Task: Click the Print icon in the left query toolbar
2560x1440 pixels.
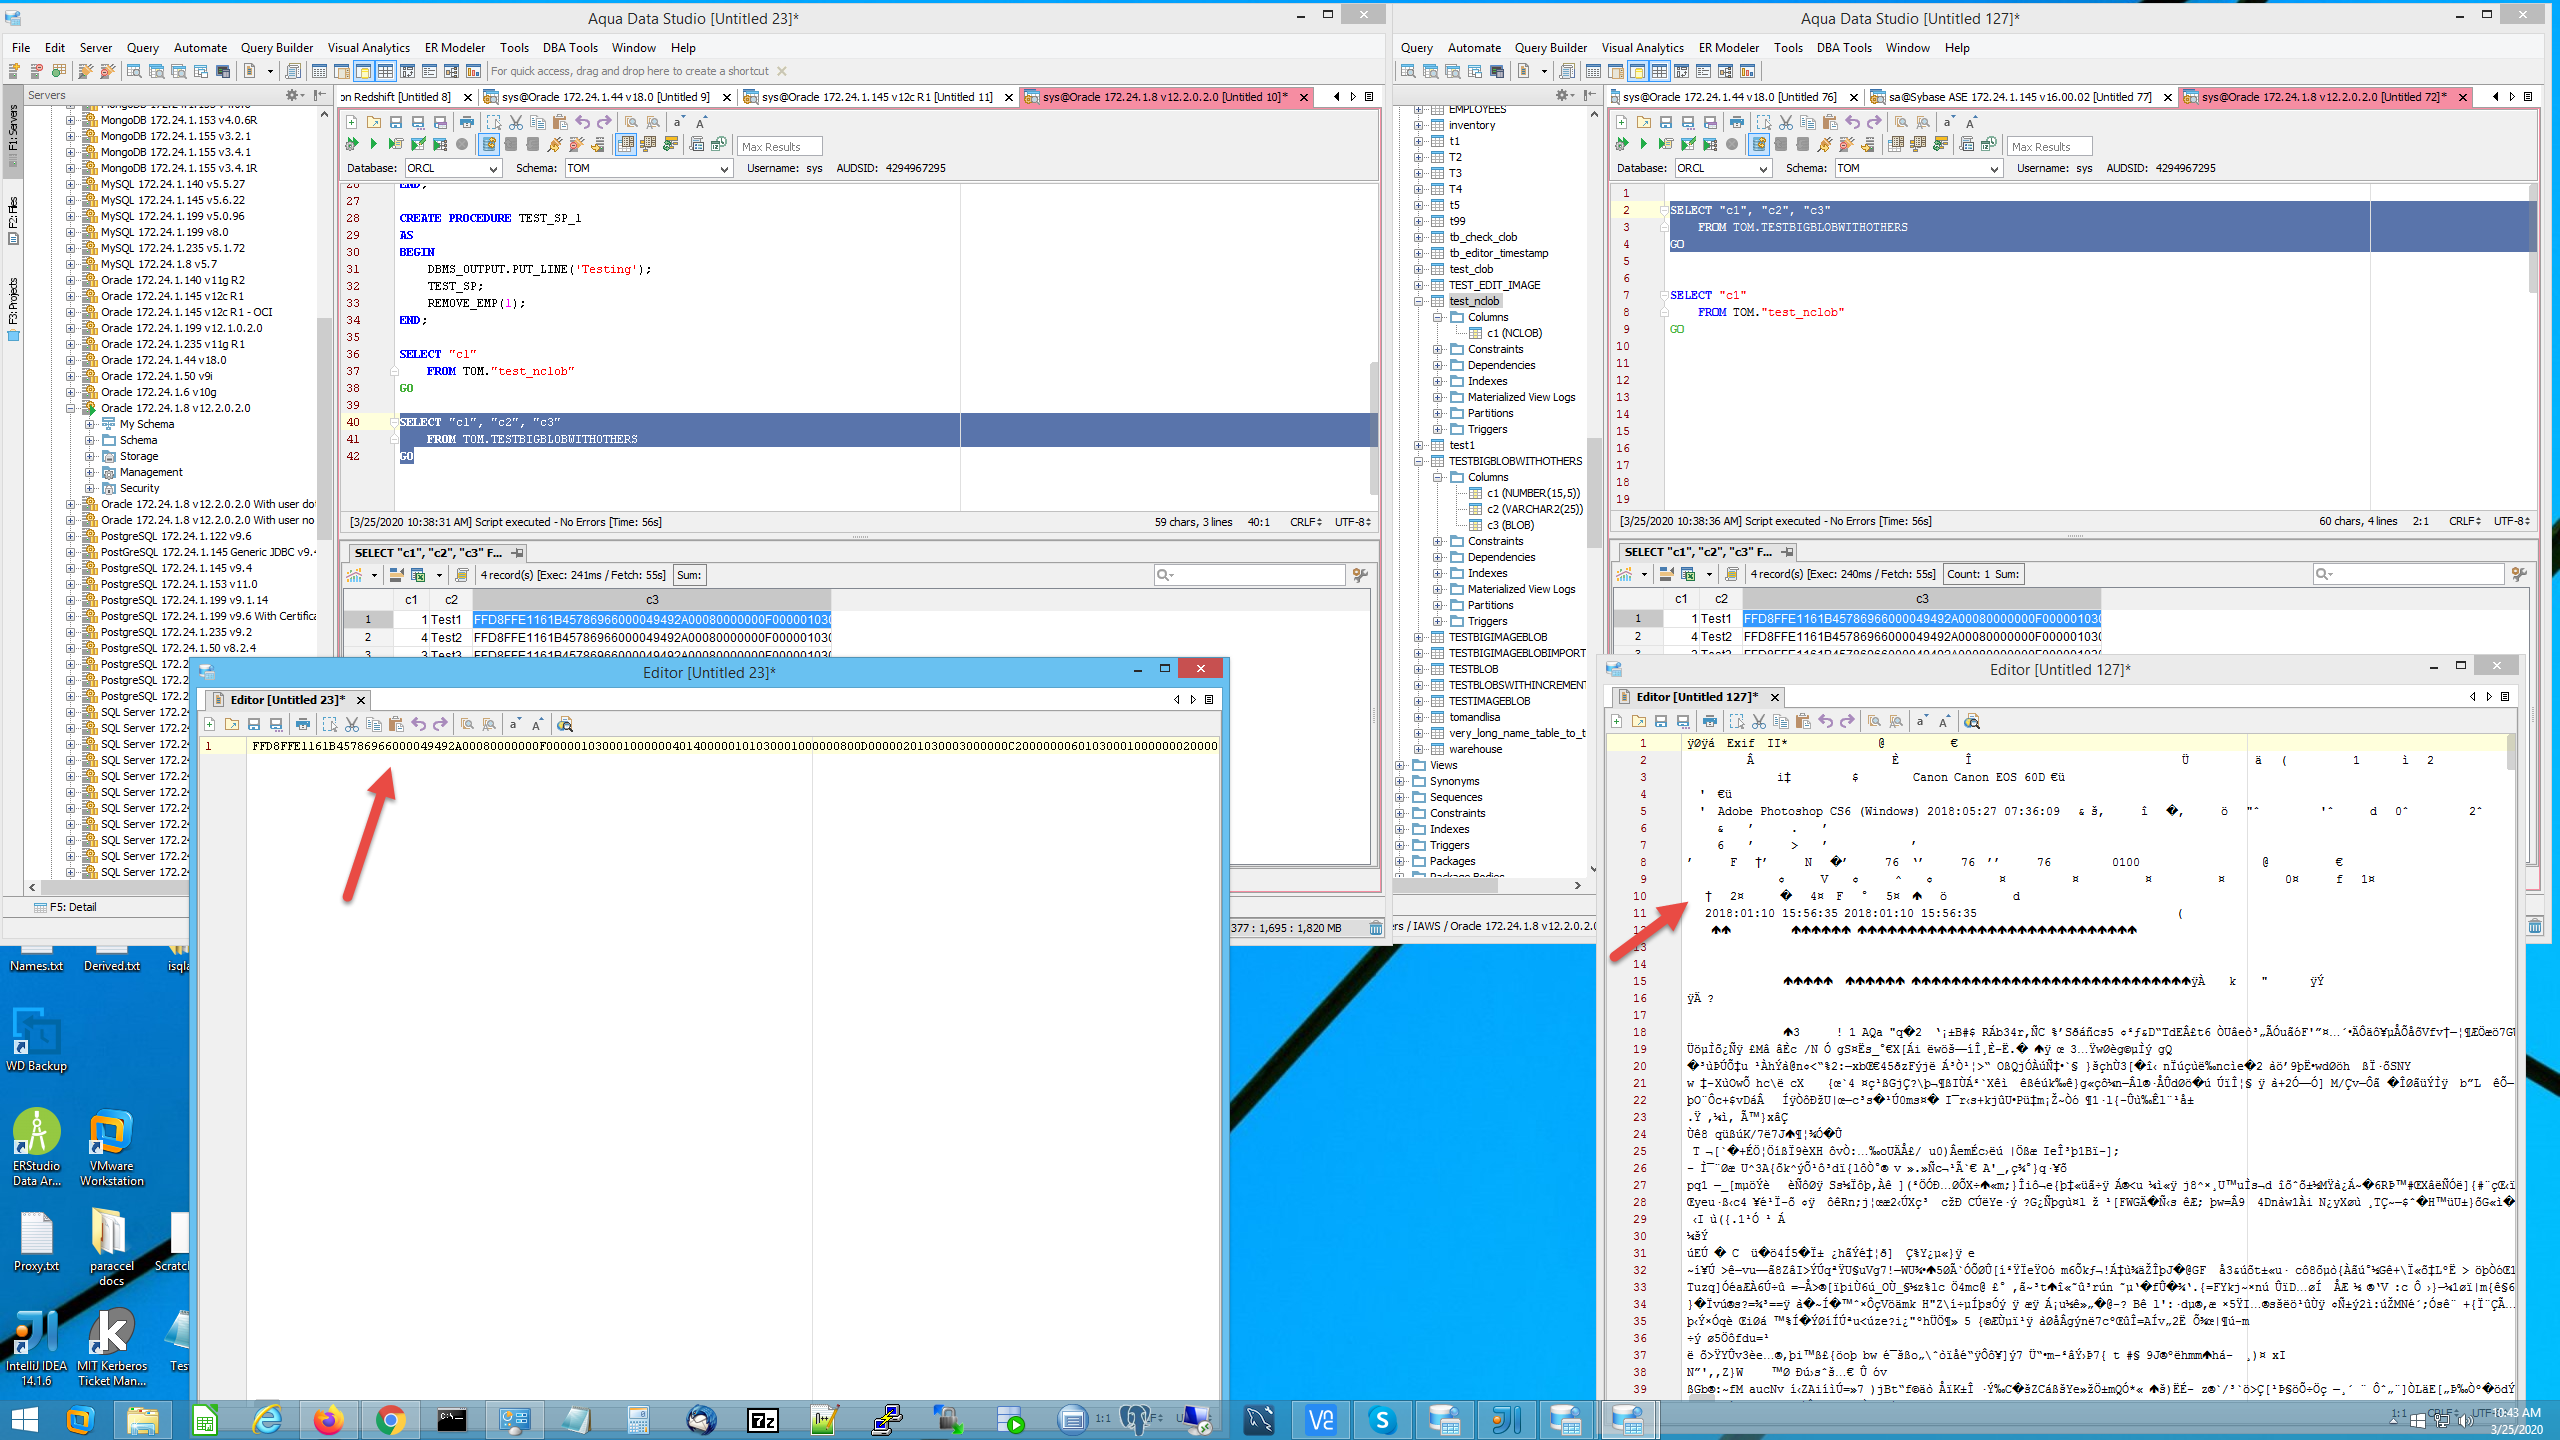Action: [x=467, y=122]
